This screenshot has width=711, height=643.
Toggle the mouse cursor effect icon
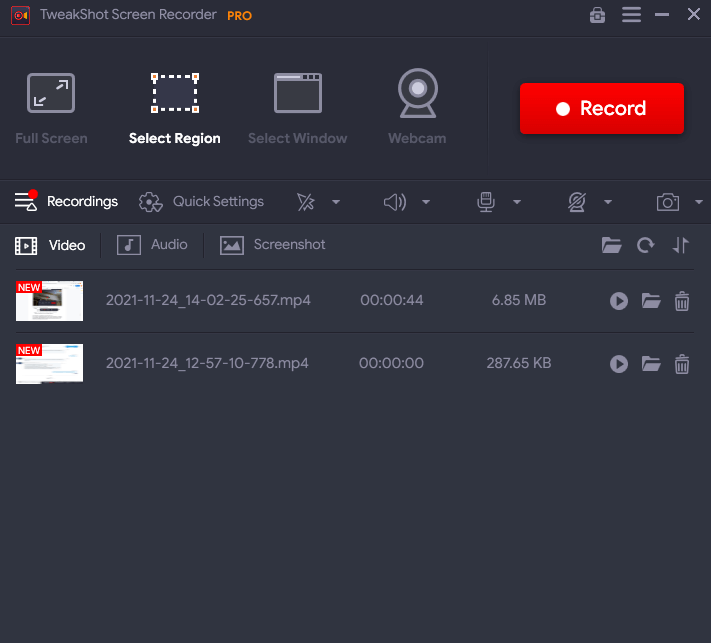coord(306,202)
